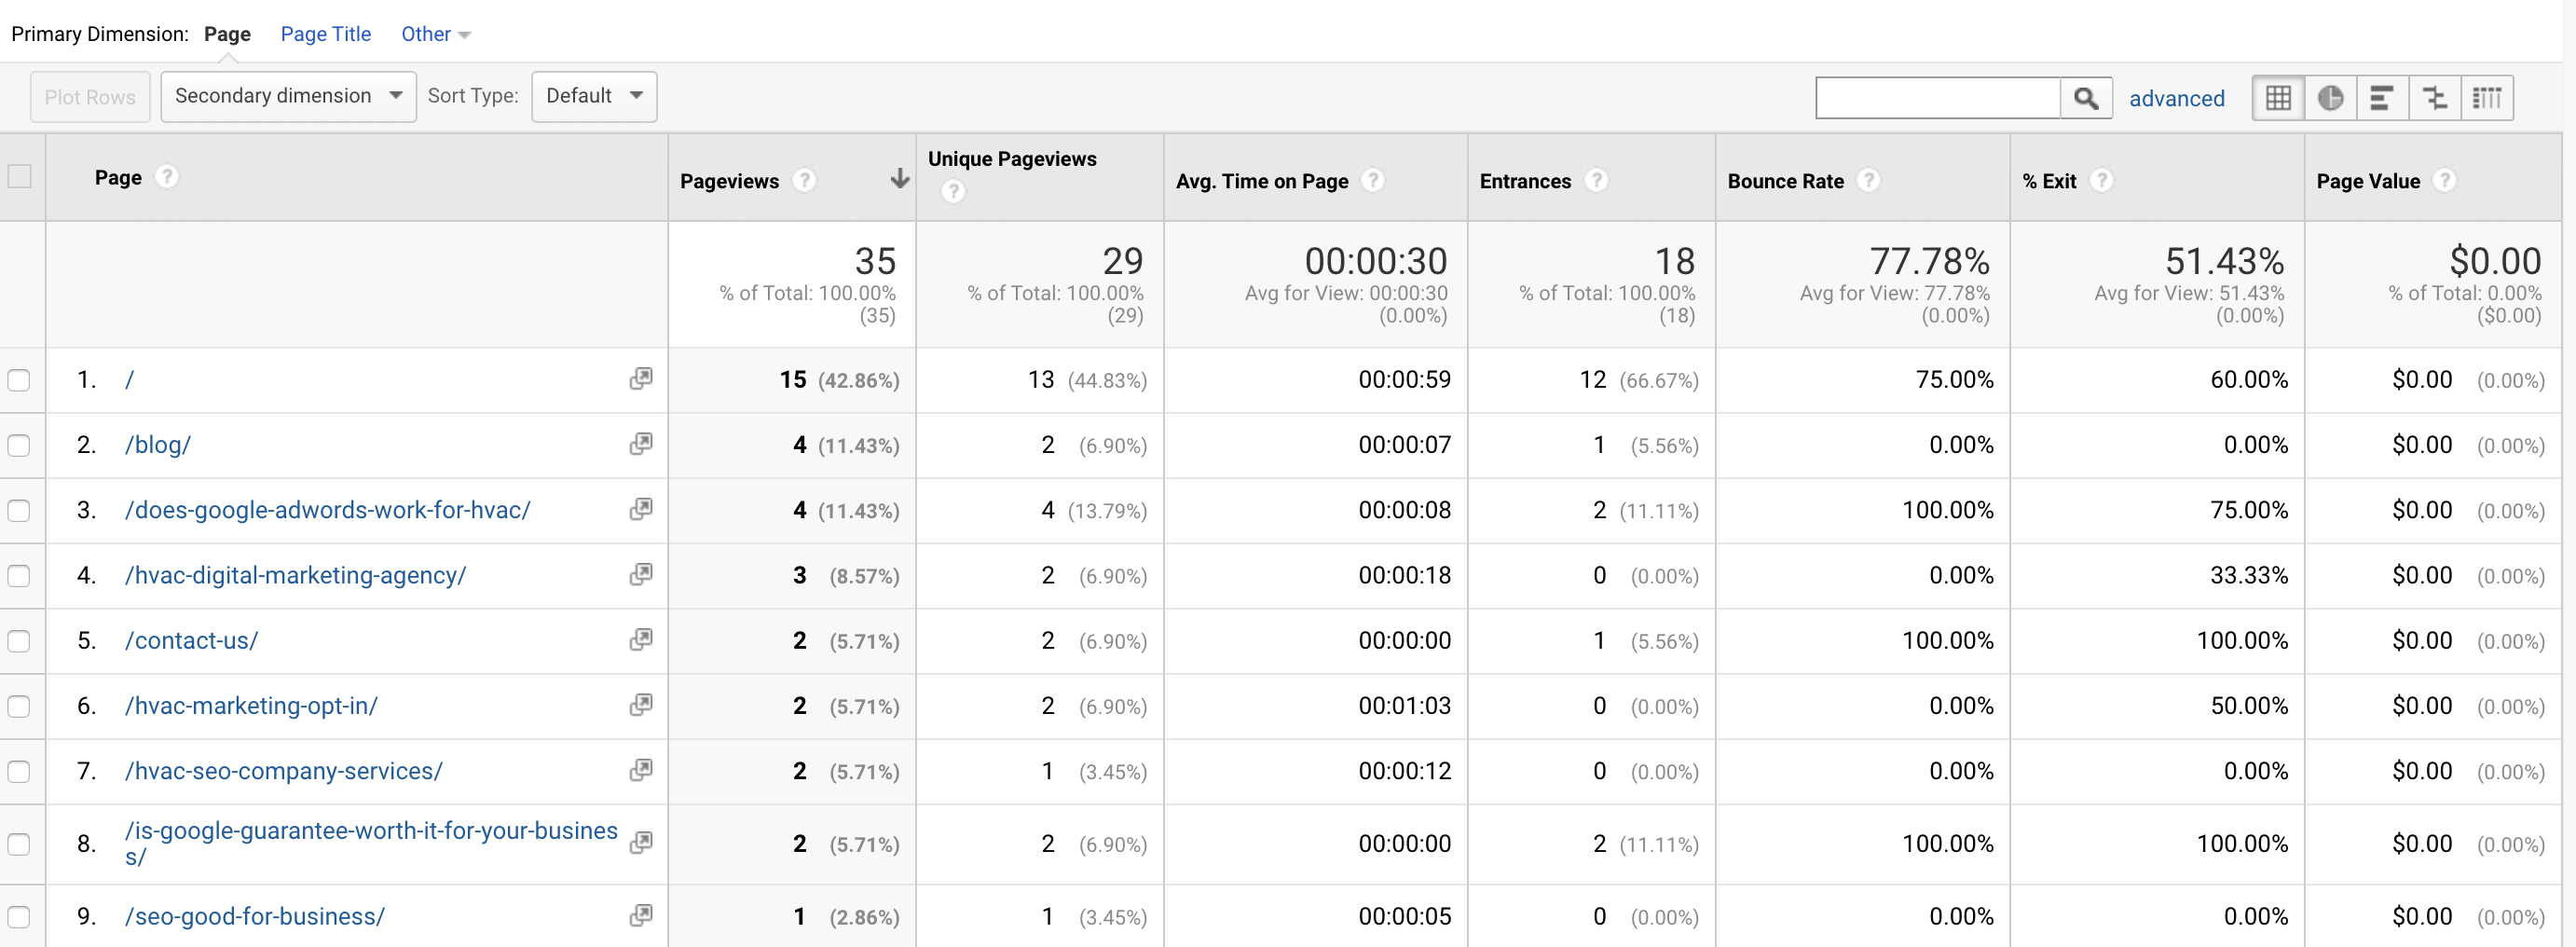This screenshot has height=947, width=2576.
Task: Open /hvac-marketing-opt-in/ external link icon
Action: click(x=641, y=705)
